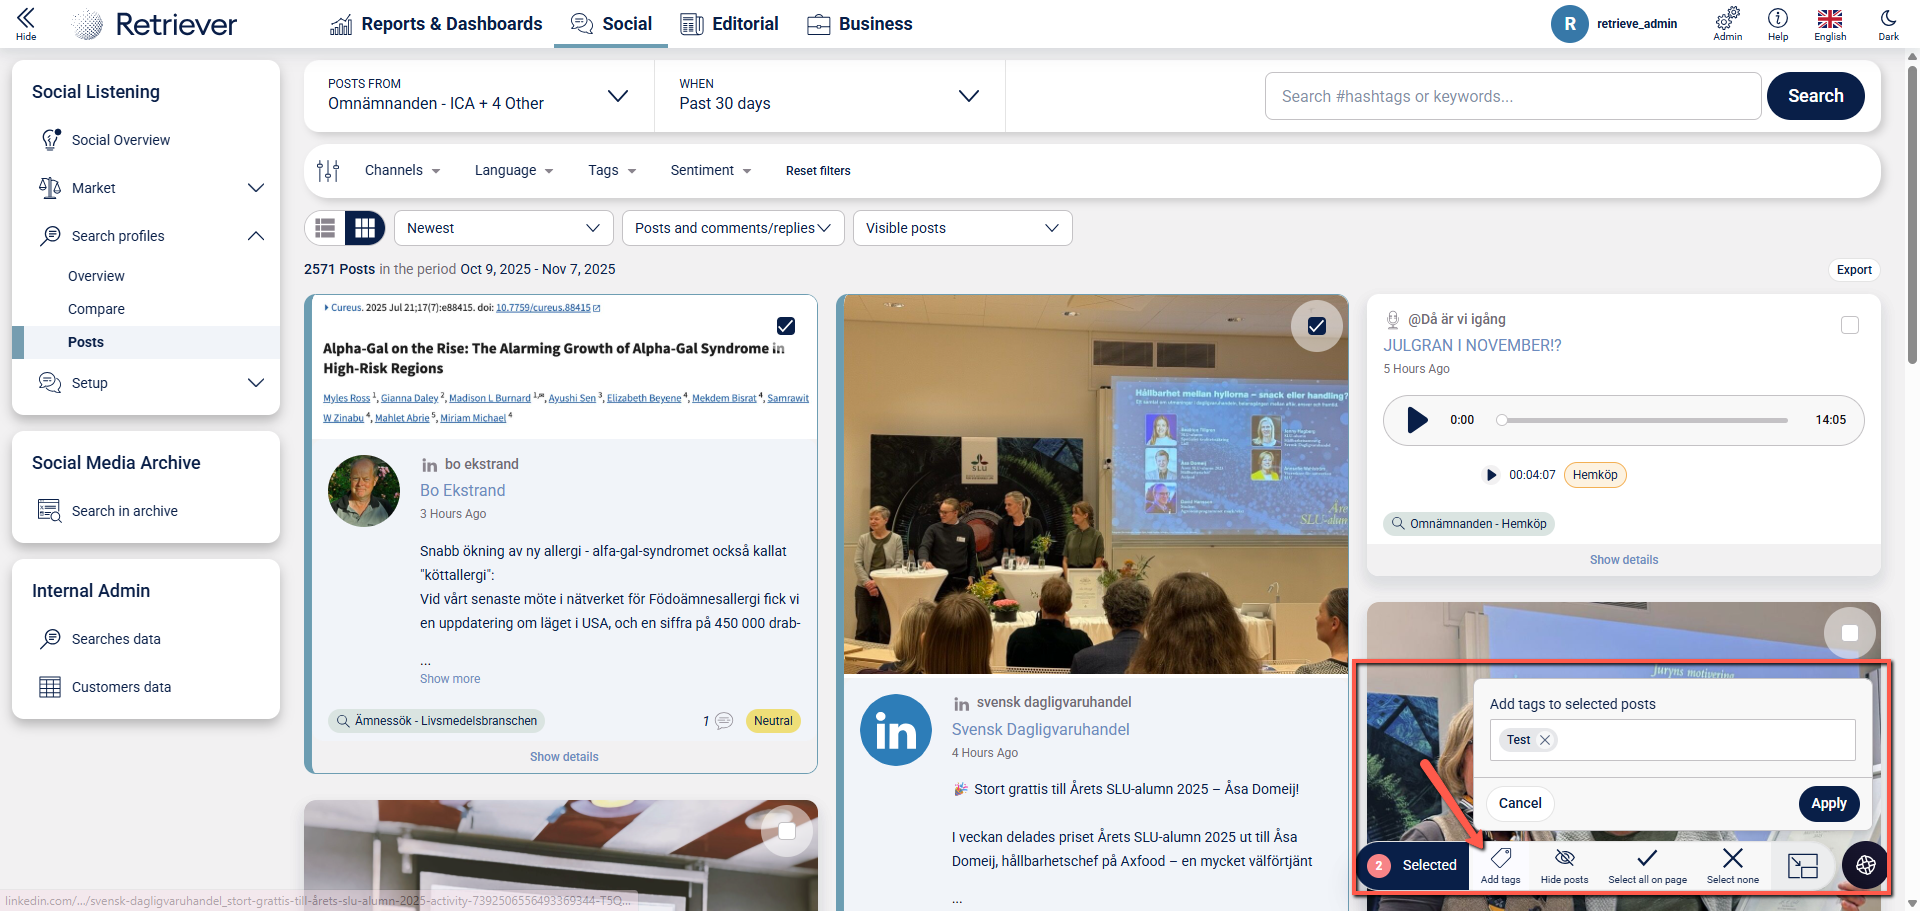Open the Sentiment filter dropdown
The width and height of the screenshot is (1920, 911).
tap(710, 171)
